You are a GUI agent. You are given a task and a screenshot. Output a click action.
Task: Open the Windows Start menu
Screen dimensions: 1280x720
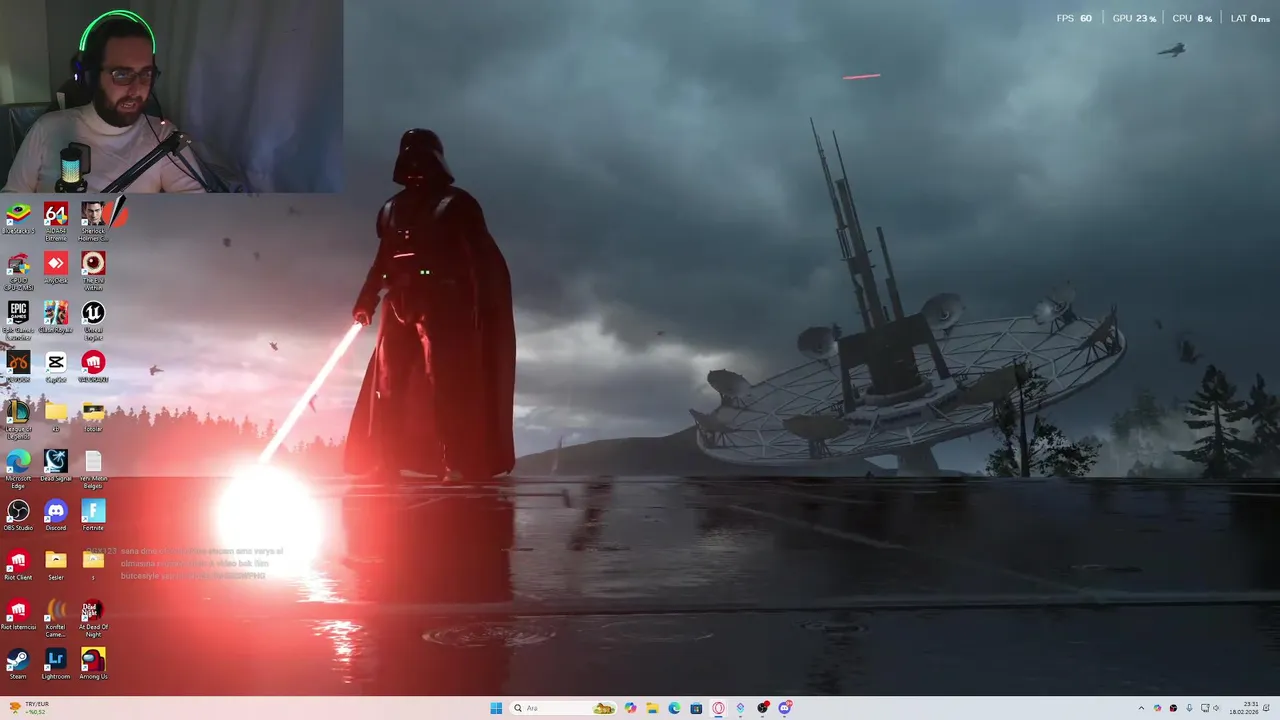point(496,708)
